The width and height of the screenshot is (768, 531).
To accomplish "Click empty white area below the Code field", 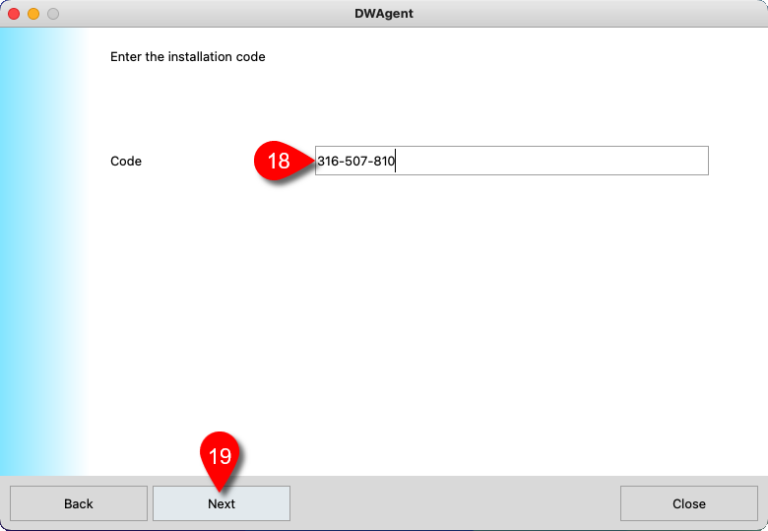I will pos(450,320).
